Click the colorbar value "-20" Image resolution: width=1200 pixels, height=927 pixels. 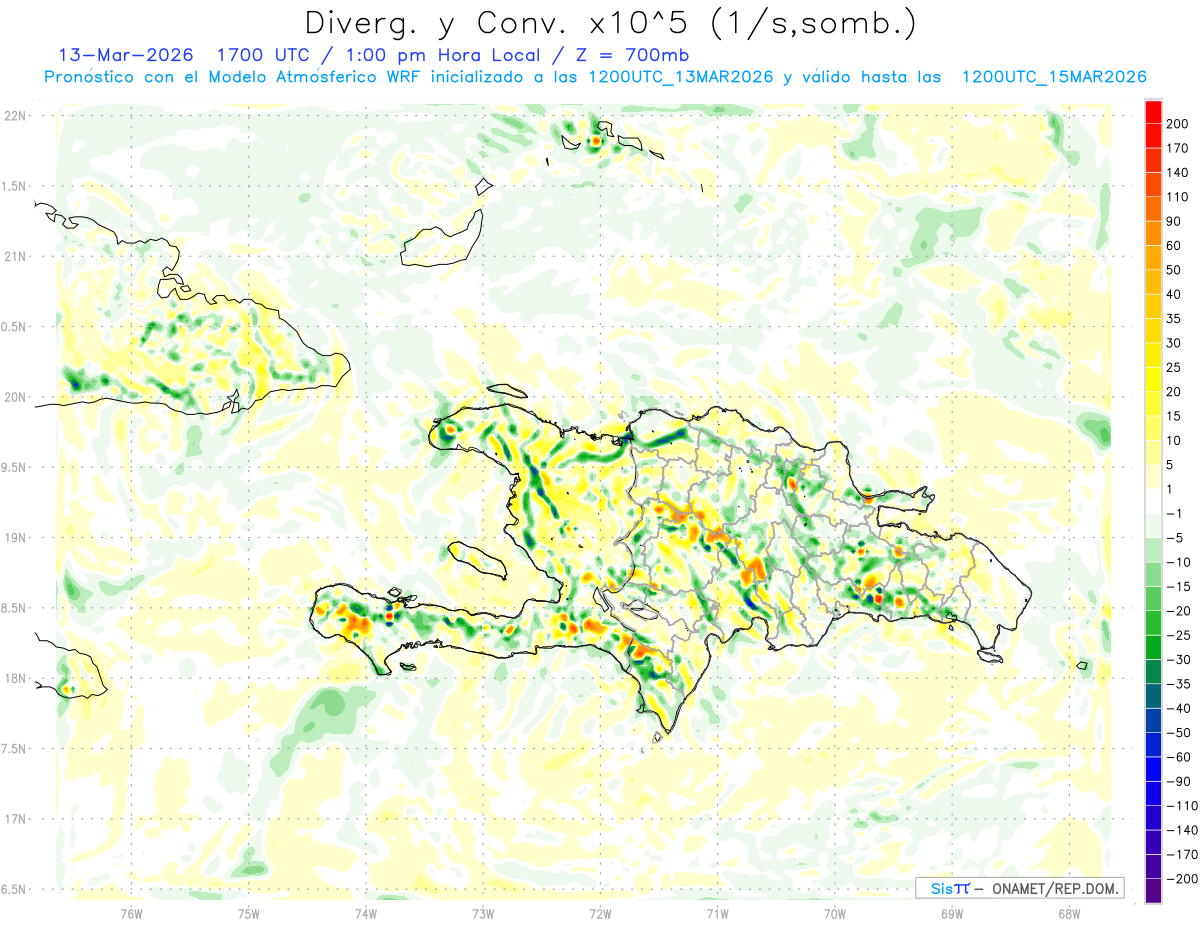point(1178,611)
